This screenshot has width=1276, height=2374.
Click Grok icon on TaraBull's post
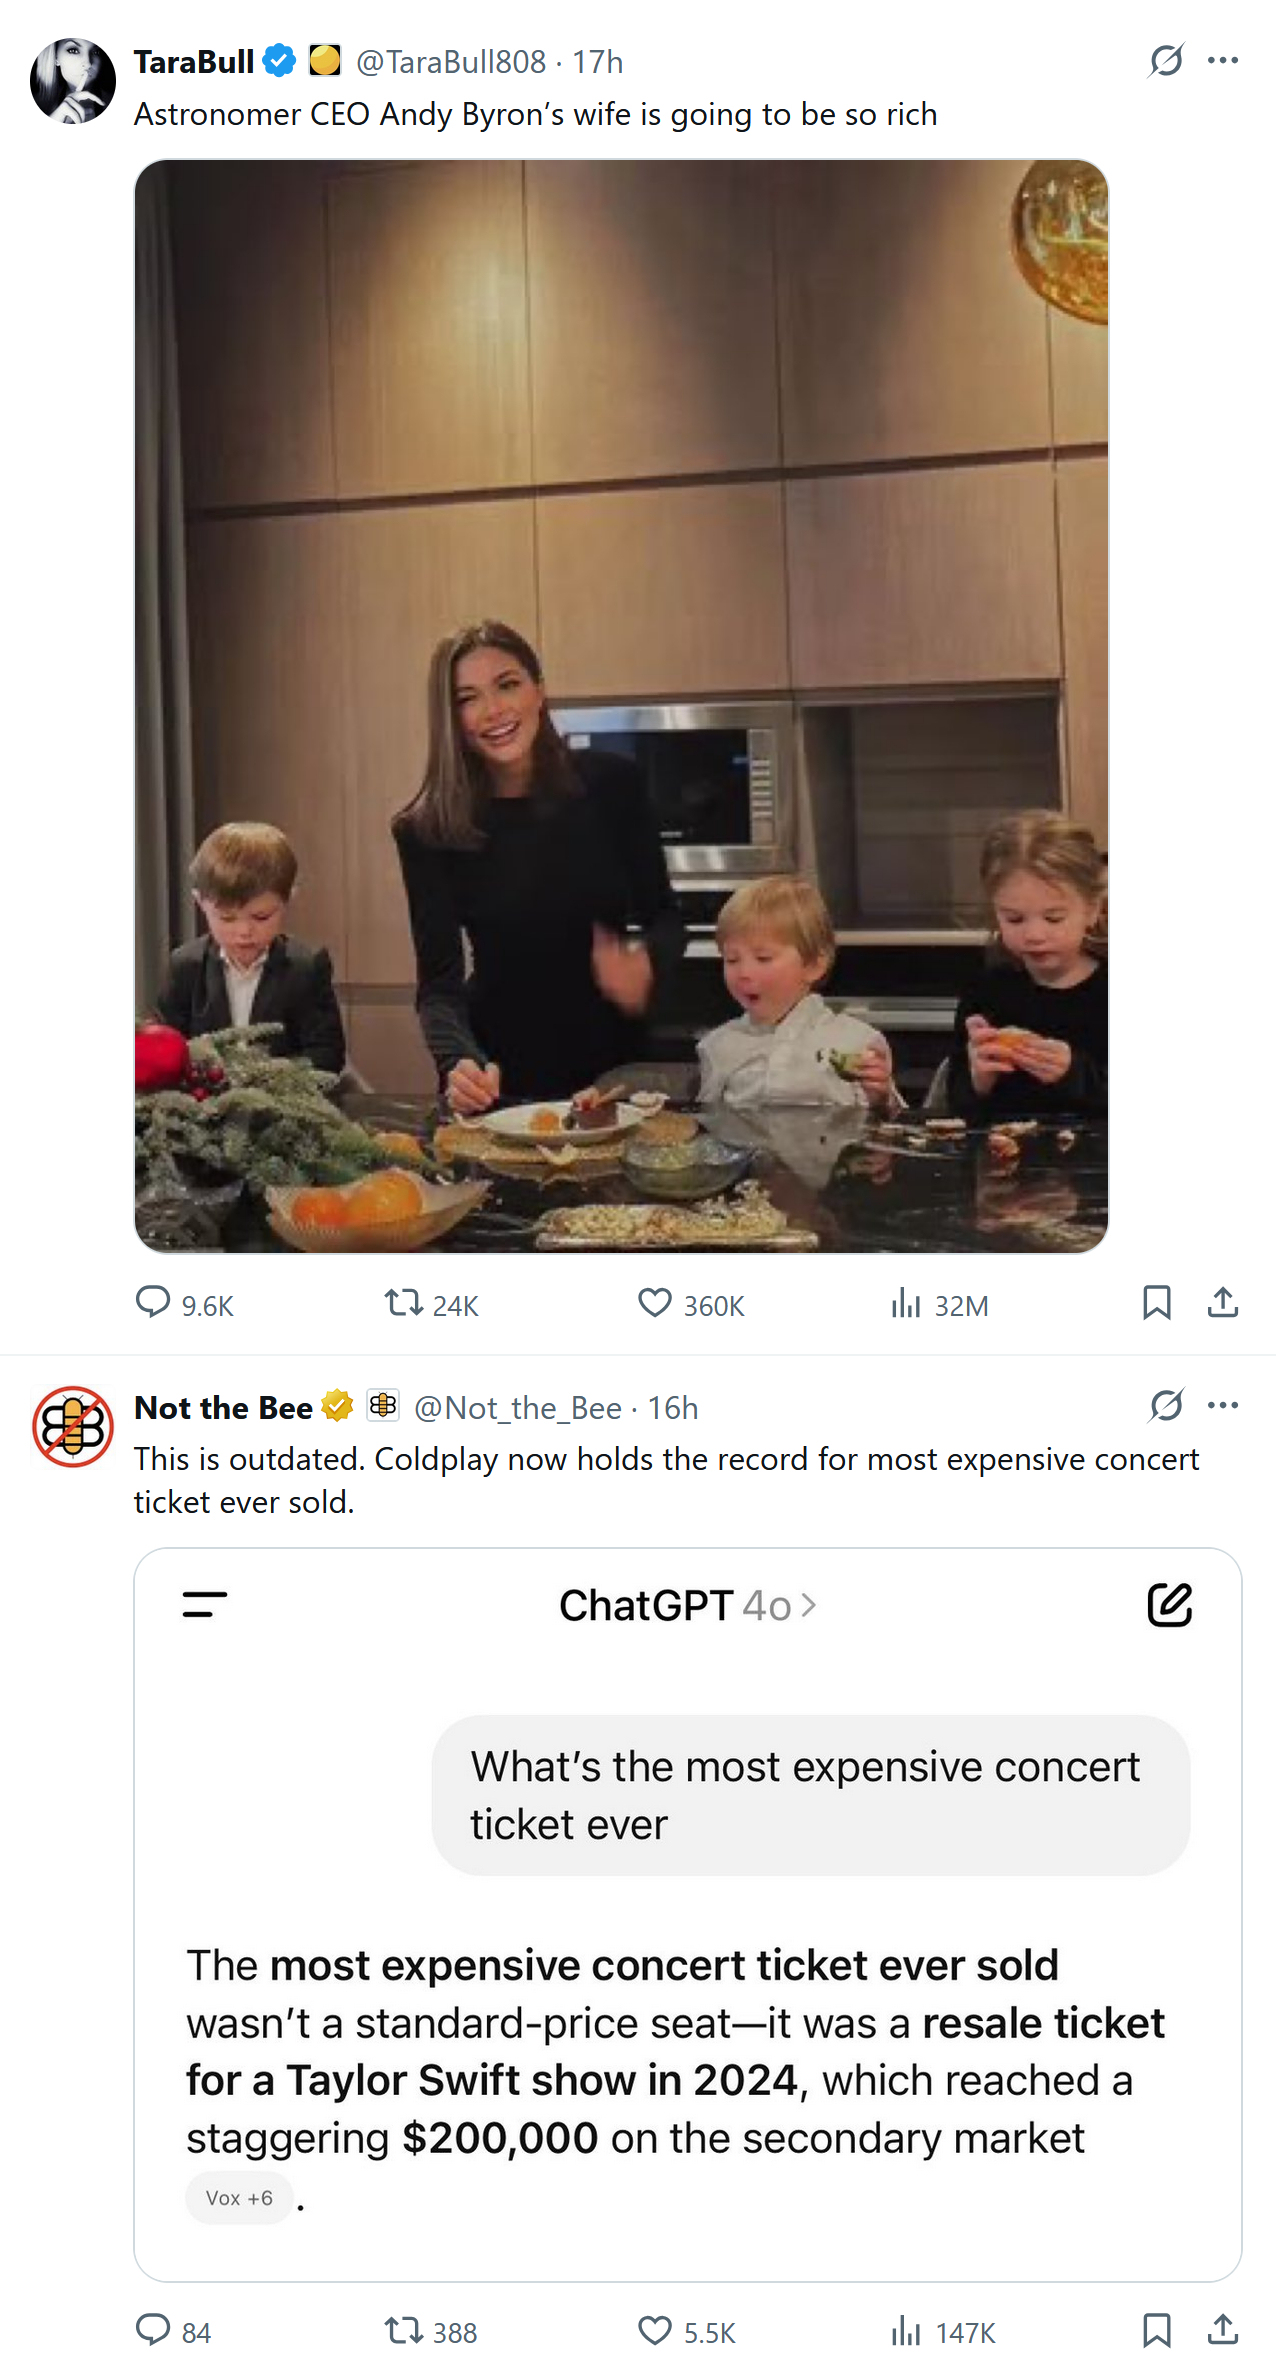[x=1166, y=61]
